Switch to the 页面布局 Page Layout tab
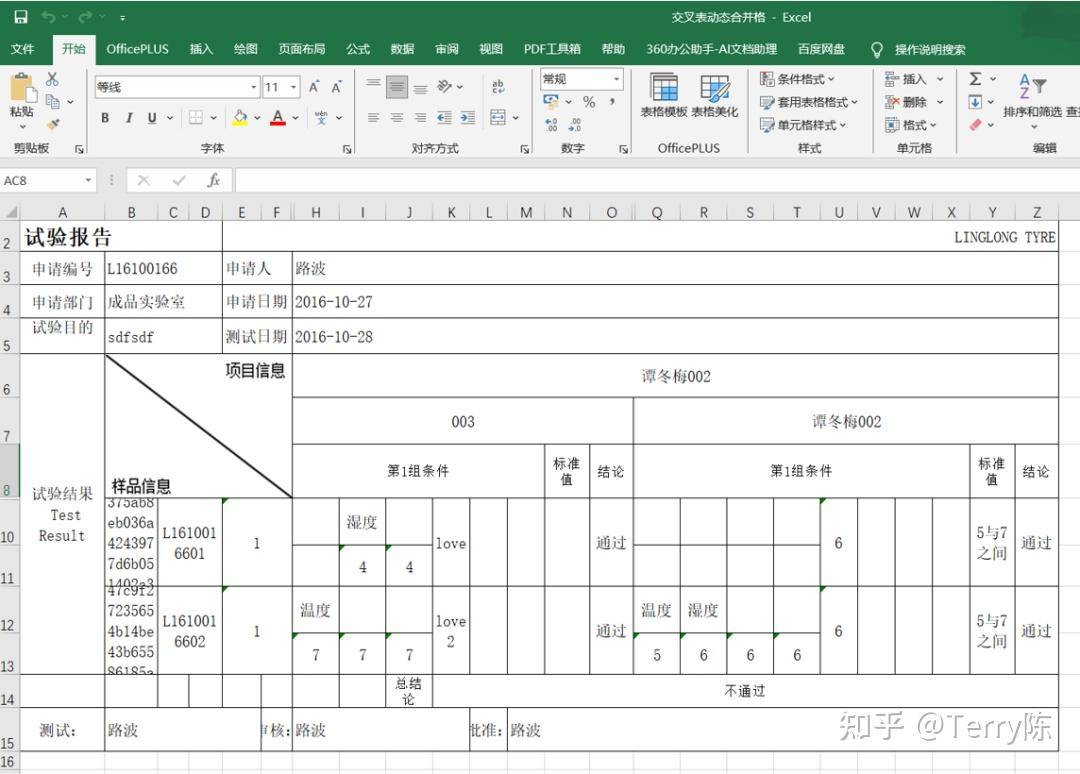The height and width of the screenshot is (774, 1080). [x=302, y=49]
